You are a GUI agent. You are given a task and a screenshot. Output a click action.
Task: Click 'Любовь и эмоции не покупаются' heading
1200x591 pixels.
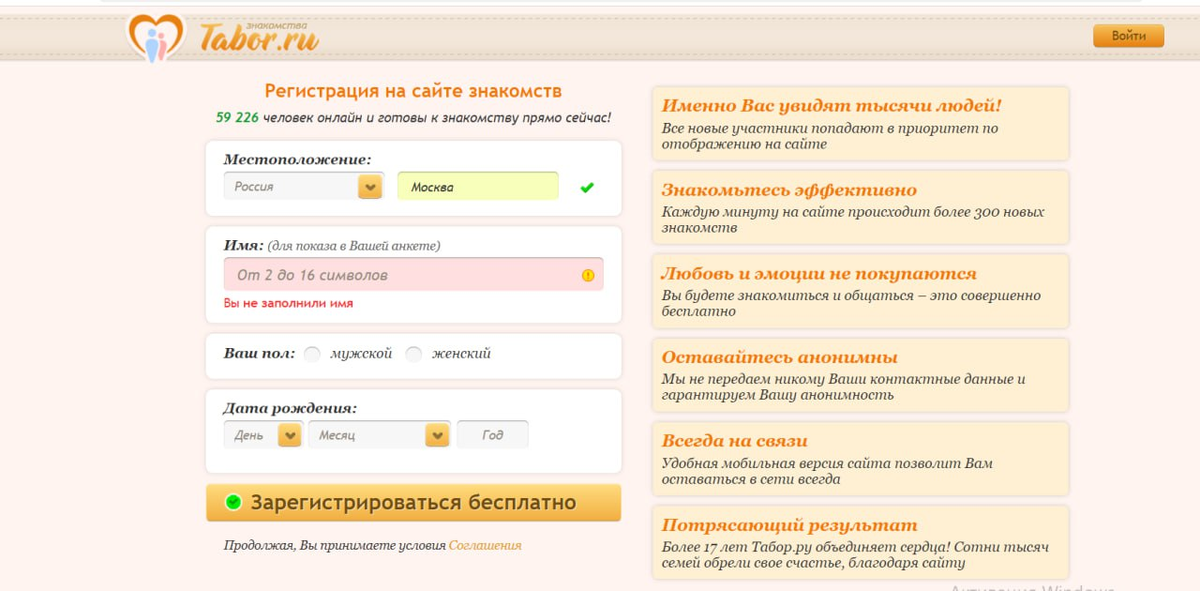(x=819, y=274)
